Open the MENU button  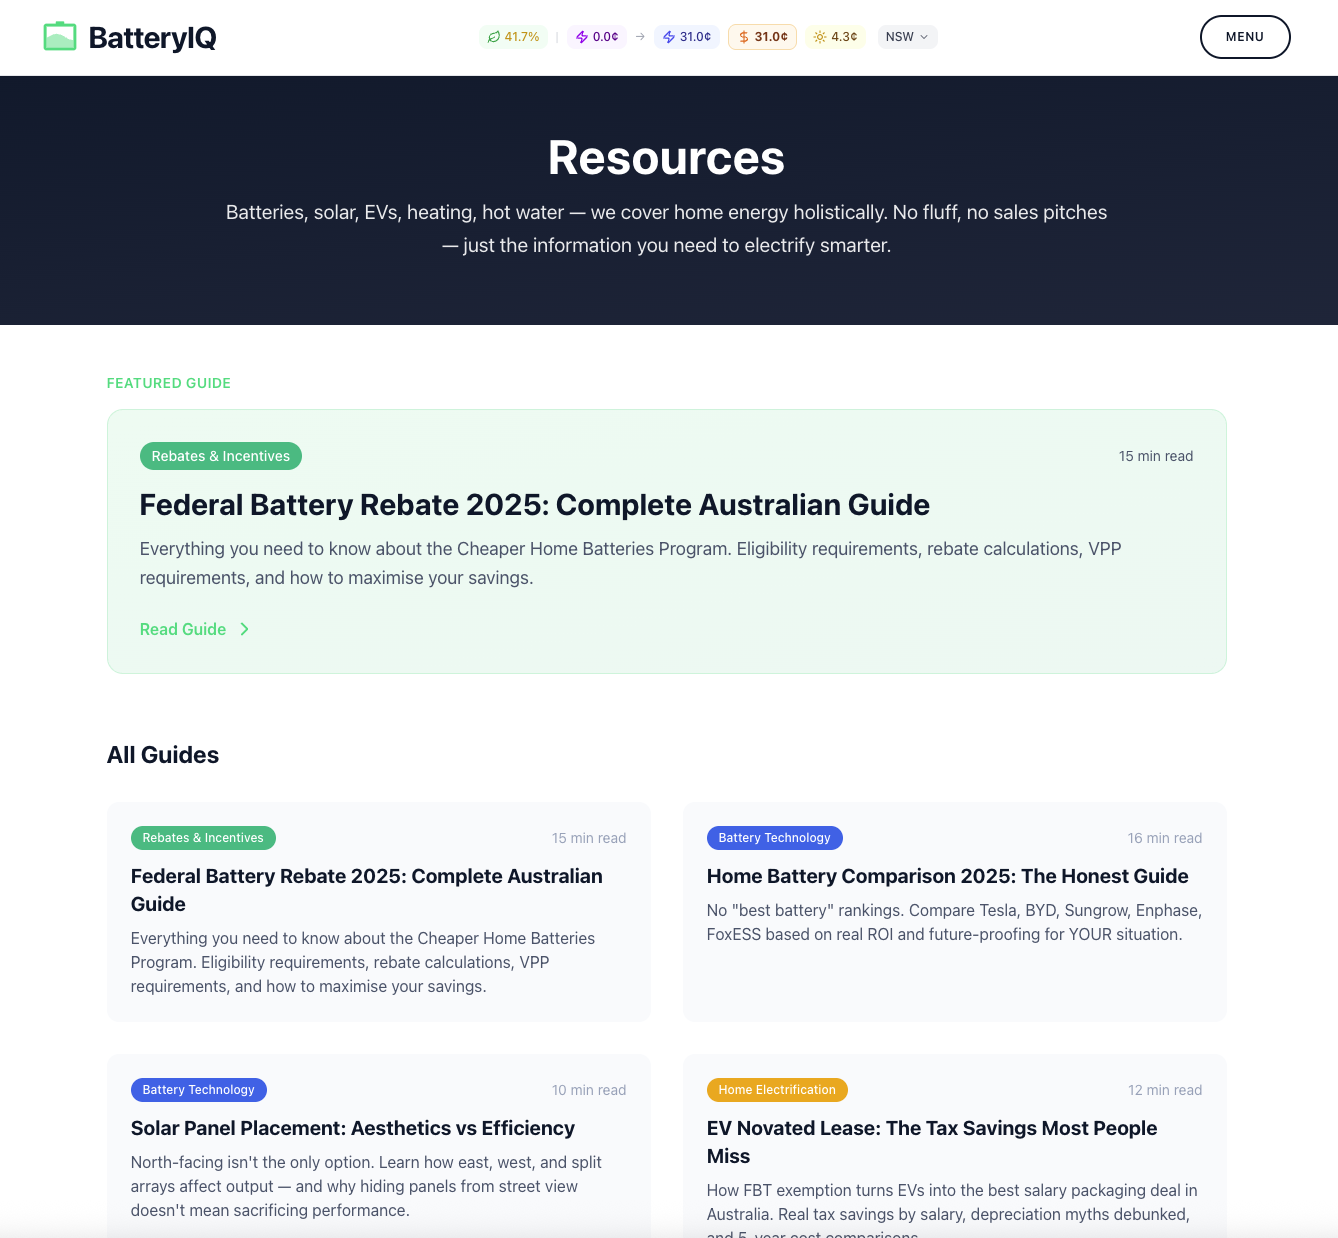(1245, 36)
